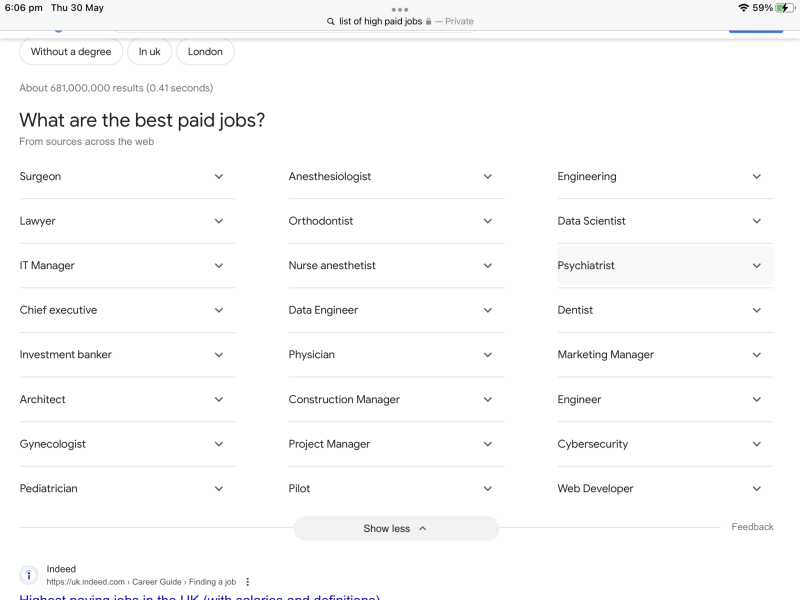The image size is (800, 600).
Task: Open the three-dot menu beside Indeed result
Action: [x=248, y=582]
